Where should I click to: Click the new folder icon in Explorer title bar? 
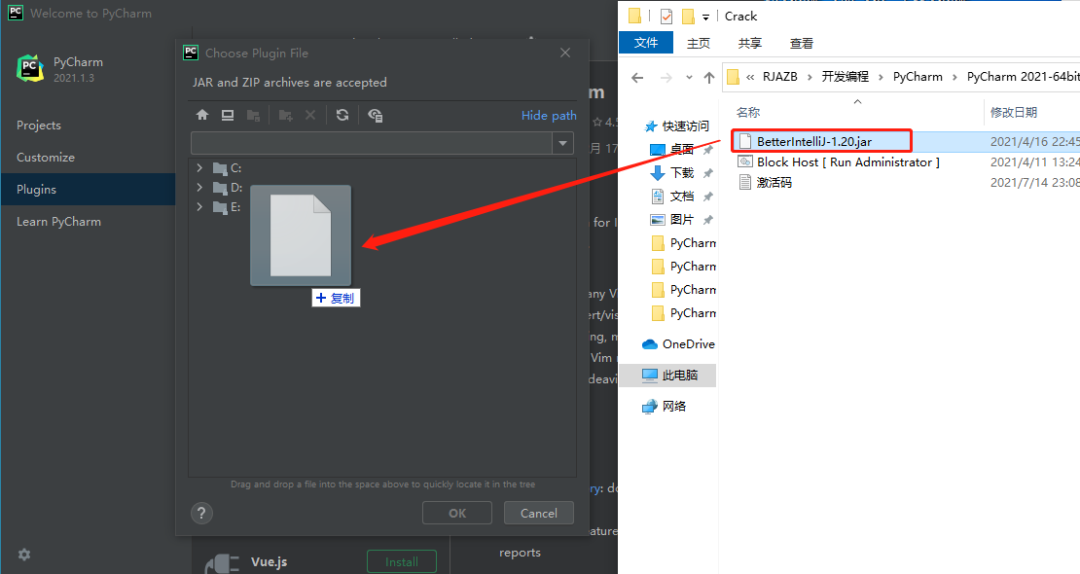[x=687, y=16]
